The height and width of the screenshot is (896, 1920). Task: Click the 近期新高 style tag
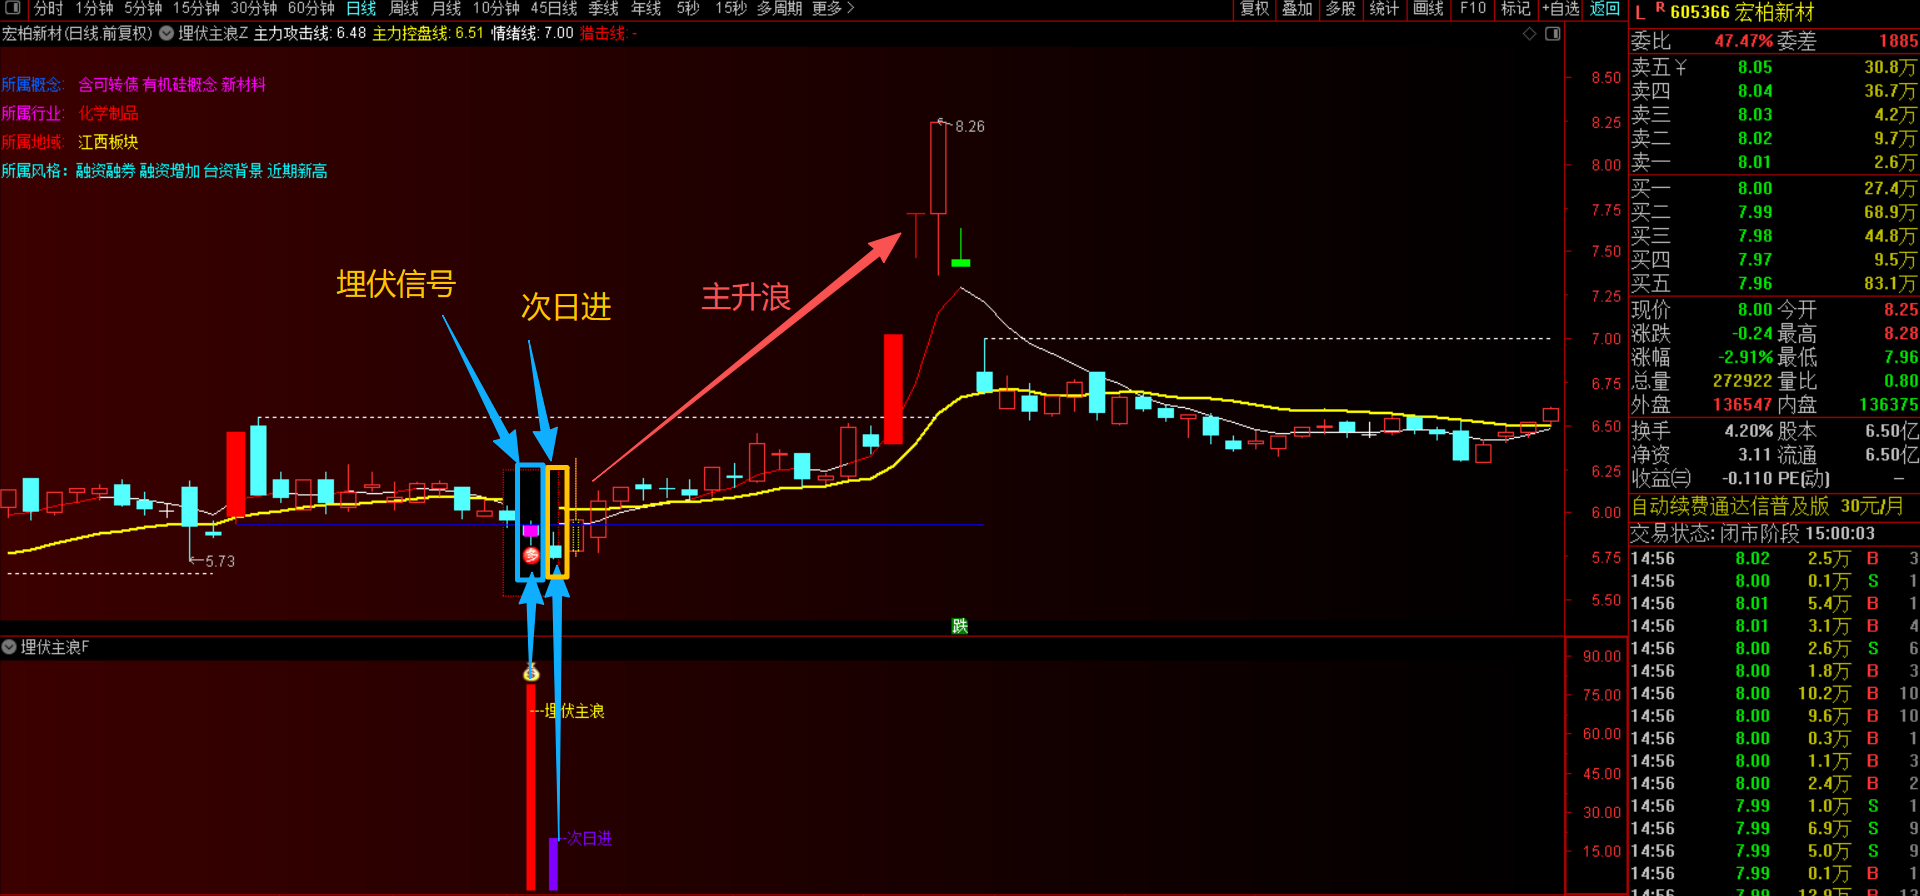coord(297,171)
